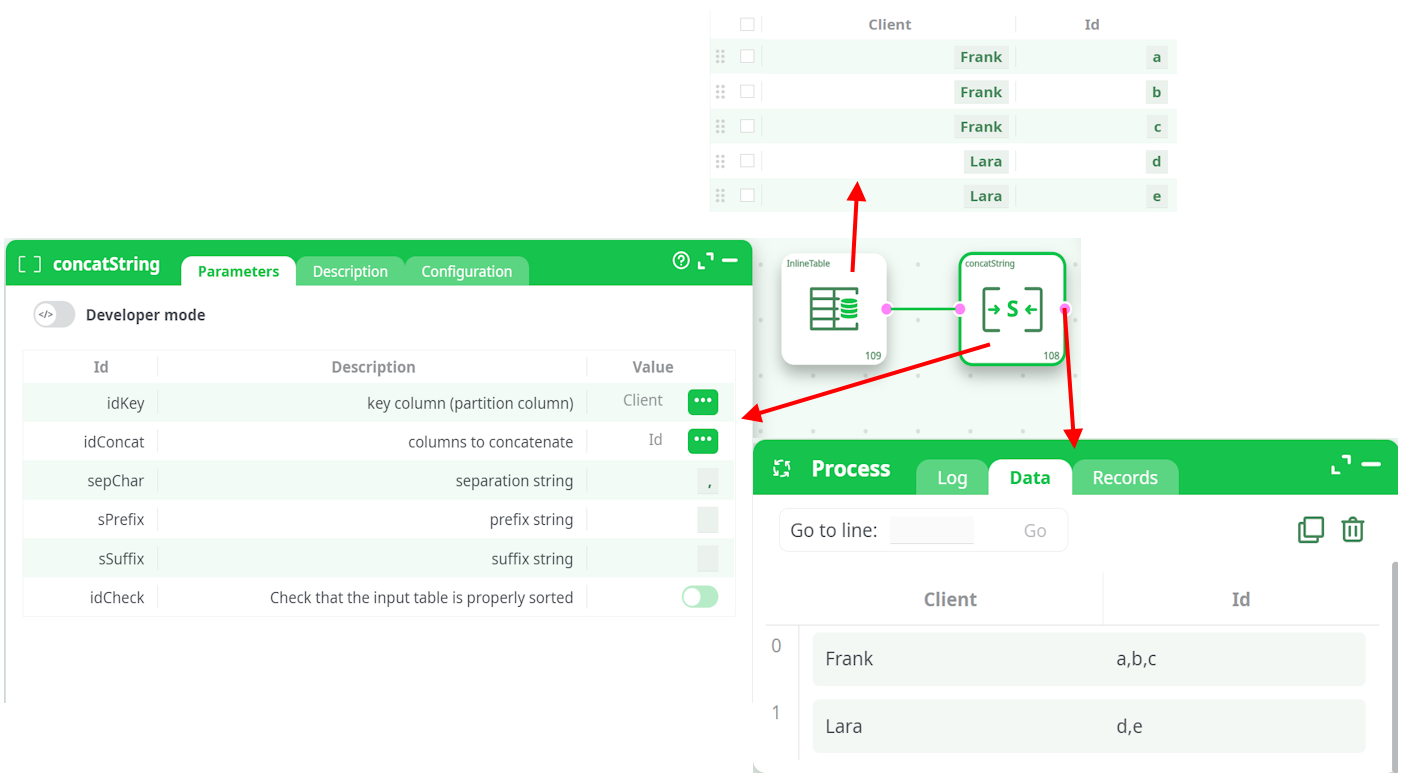Toggle Developer mode switch
Screen dimensions: 1401x775
point(54,315)
